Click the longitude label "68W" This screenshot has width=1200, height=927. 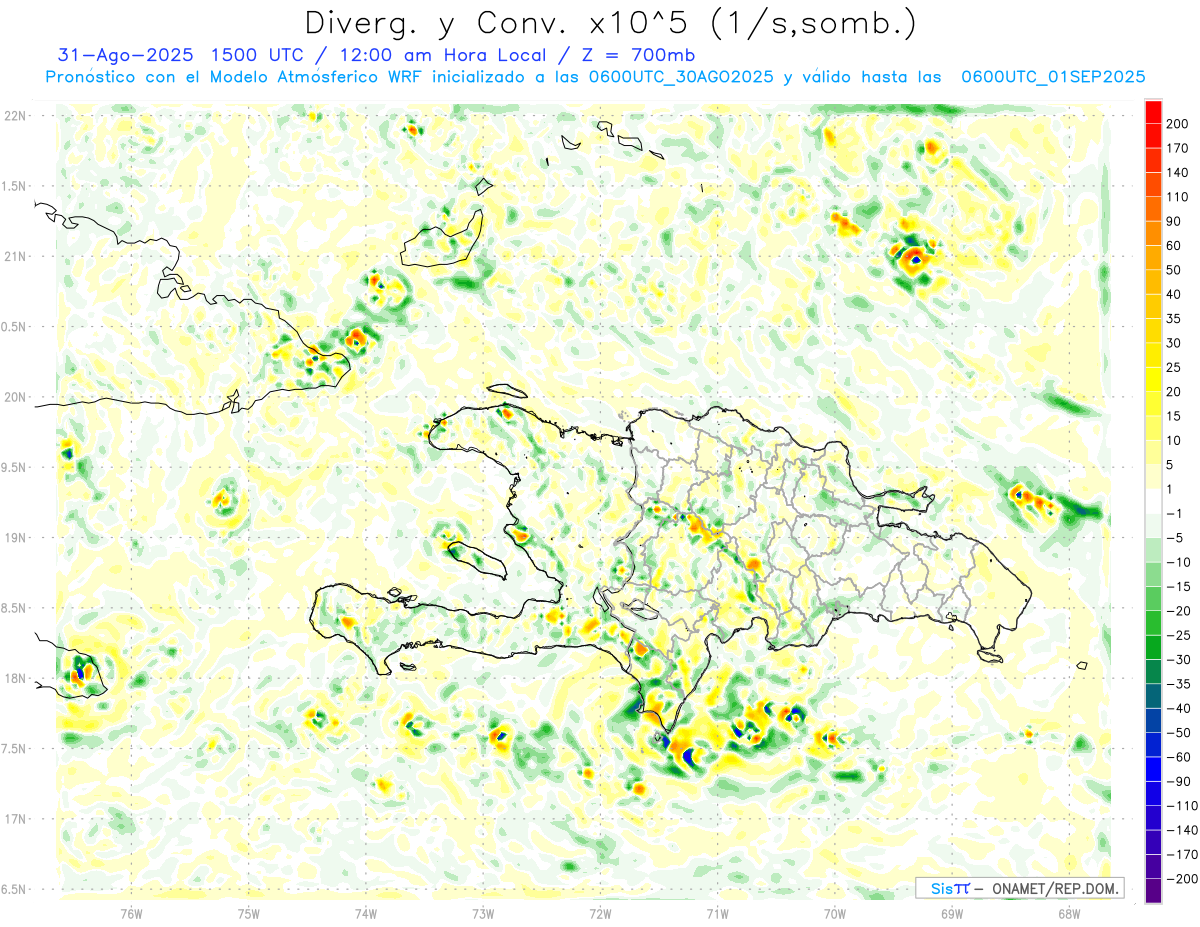(1068, 913)
